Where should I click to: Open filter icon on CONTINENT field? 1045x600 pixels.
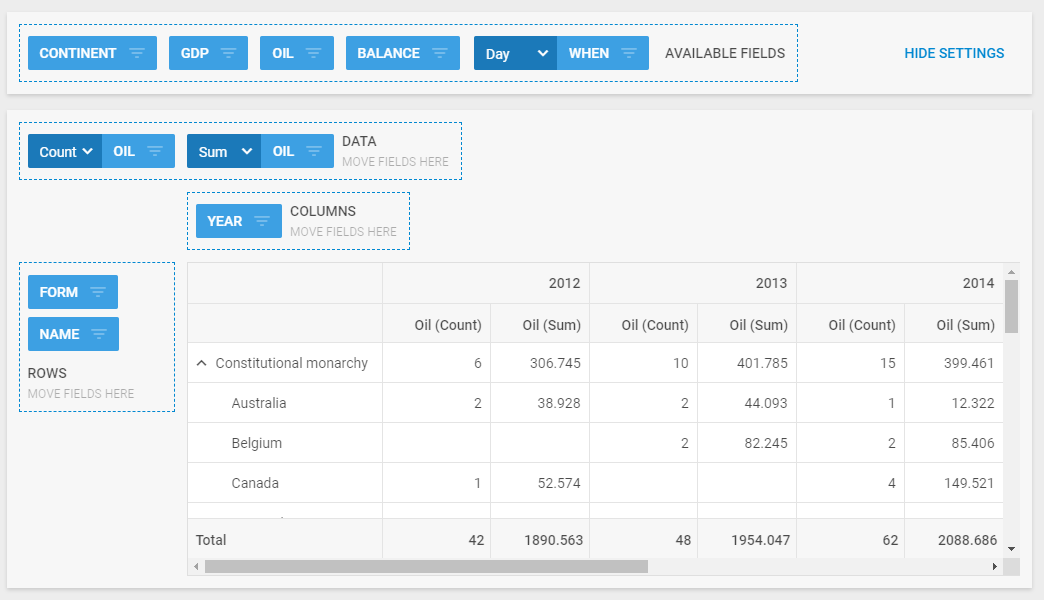(x=137, y=53)
